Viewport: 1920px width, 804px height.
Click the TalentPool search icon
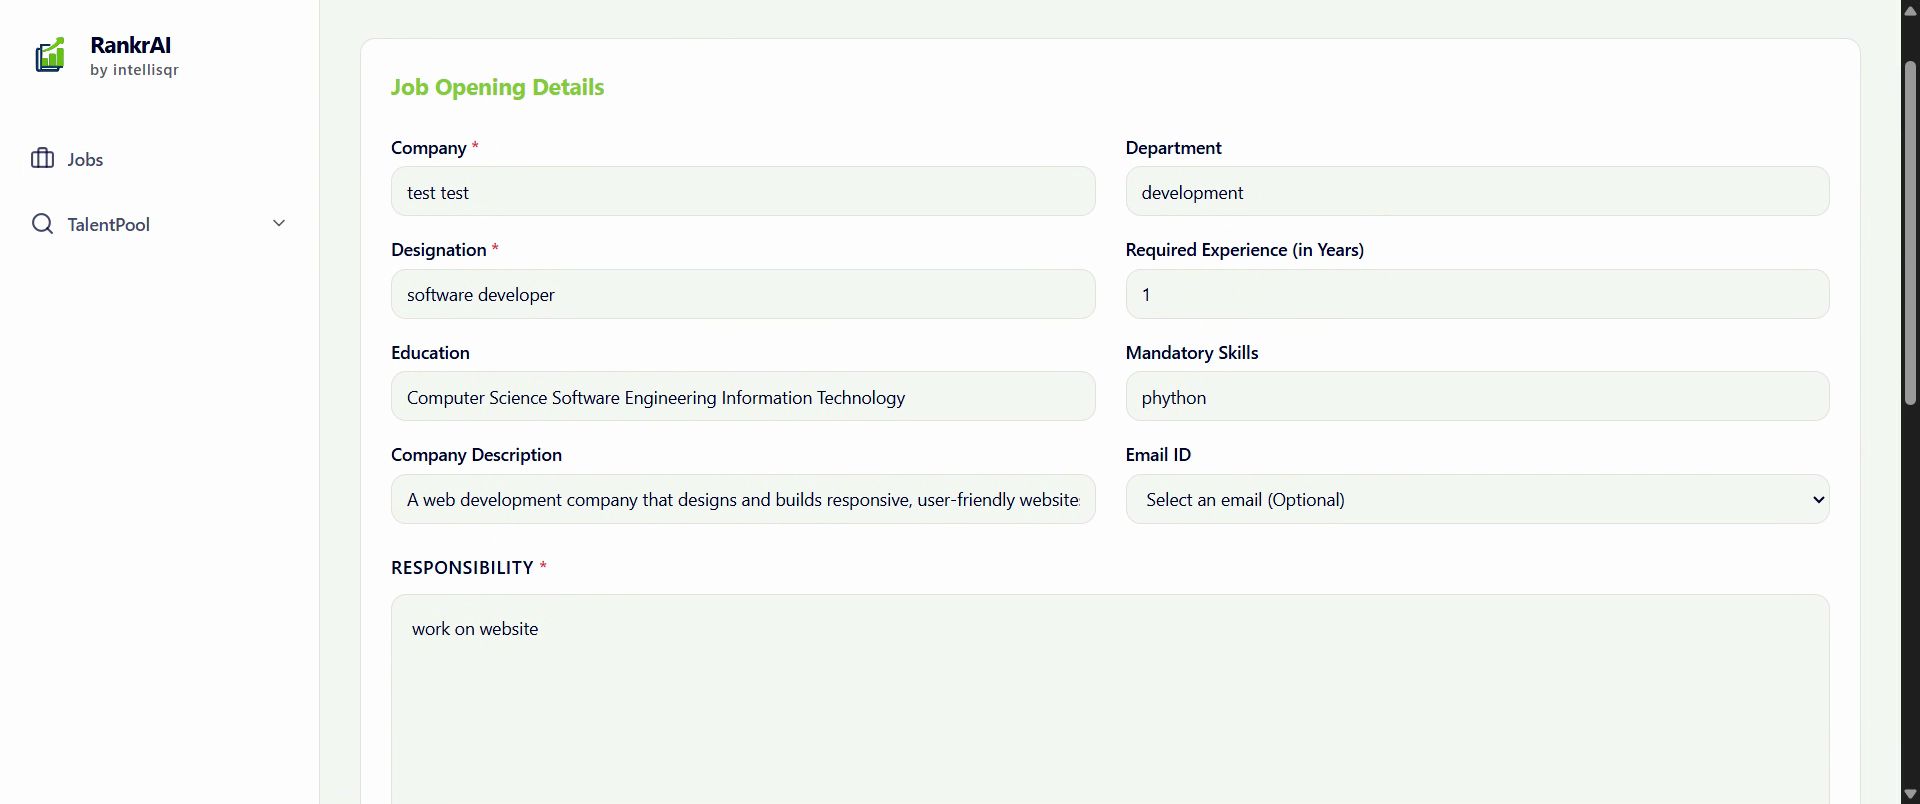tap(42, 224)
